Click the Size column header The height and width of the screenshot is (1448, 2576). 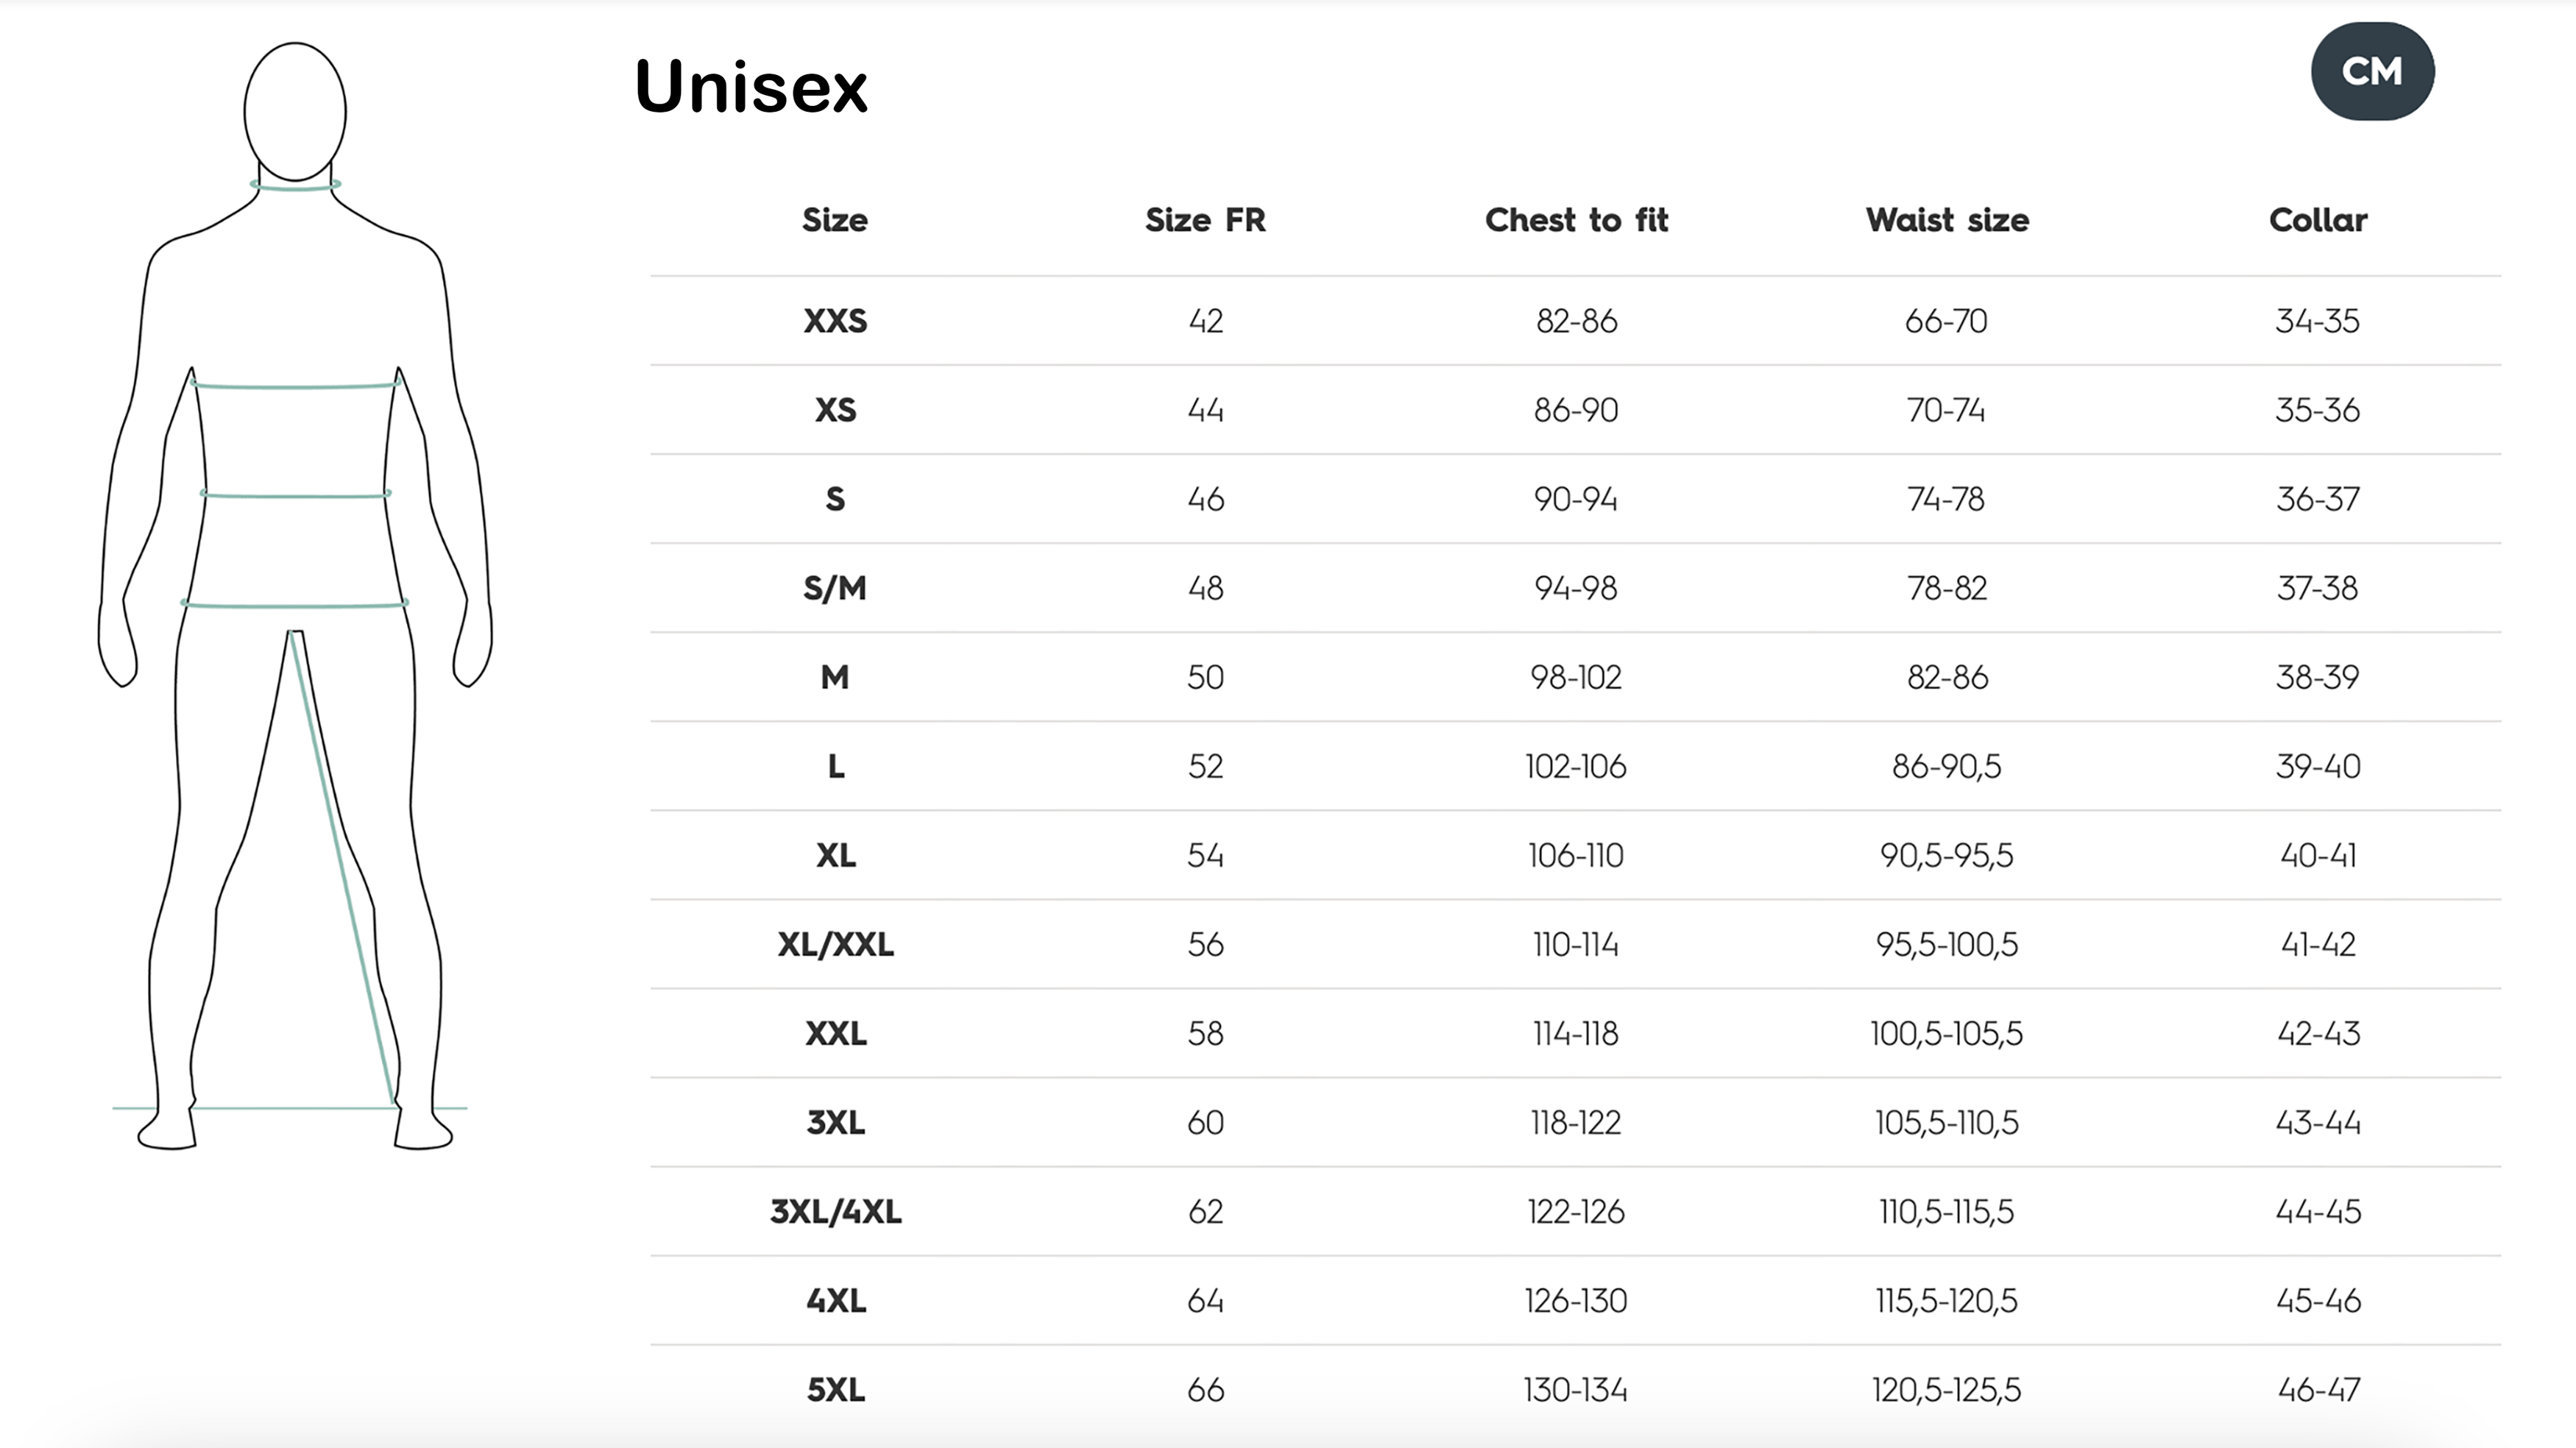(834, 220)
